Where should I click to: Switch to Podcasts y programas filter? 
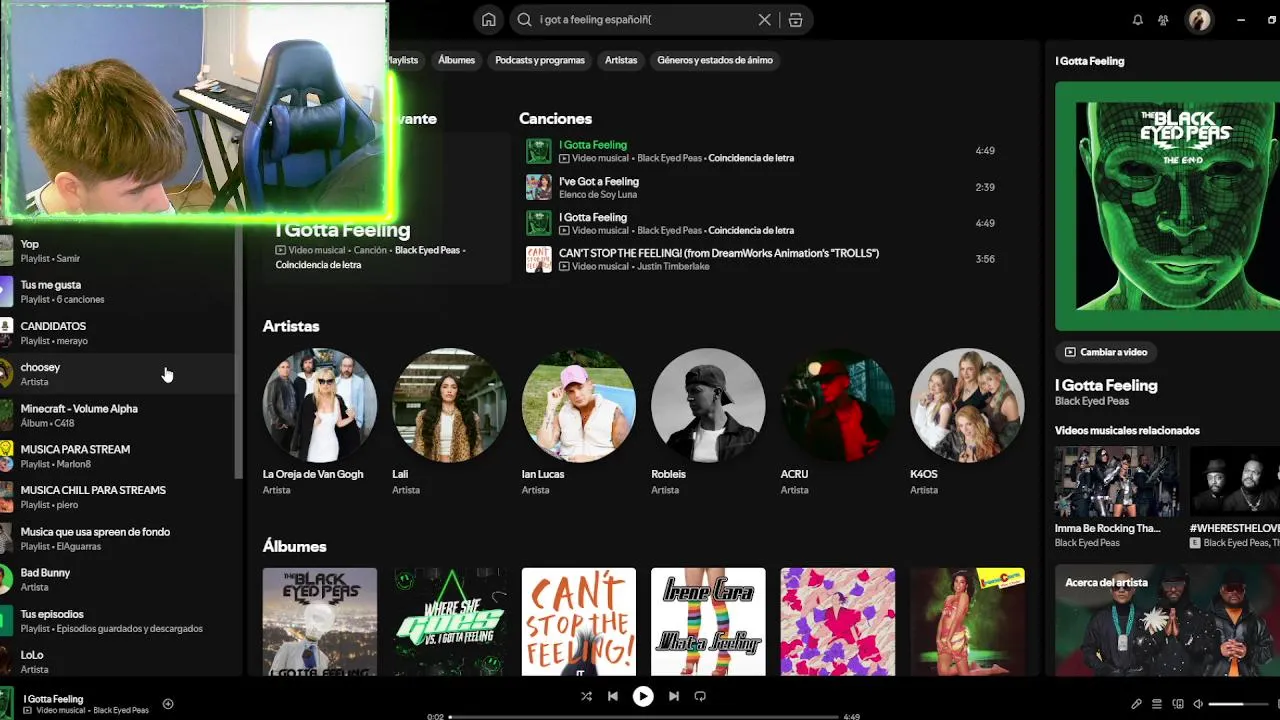tap(540, 60)
